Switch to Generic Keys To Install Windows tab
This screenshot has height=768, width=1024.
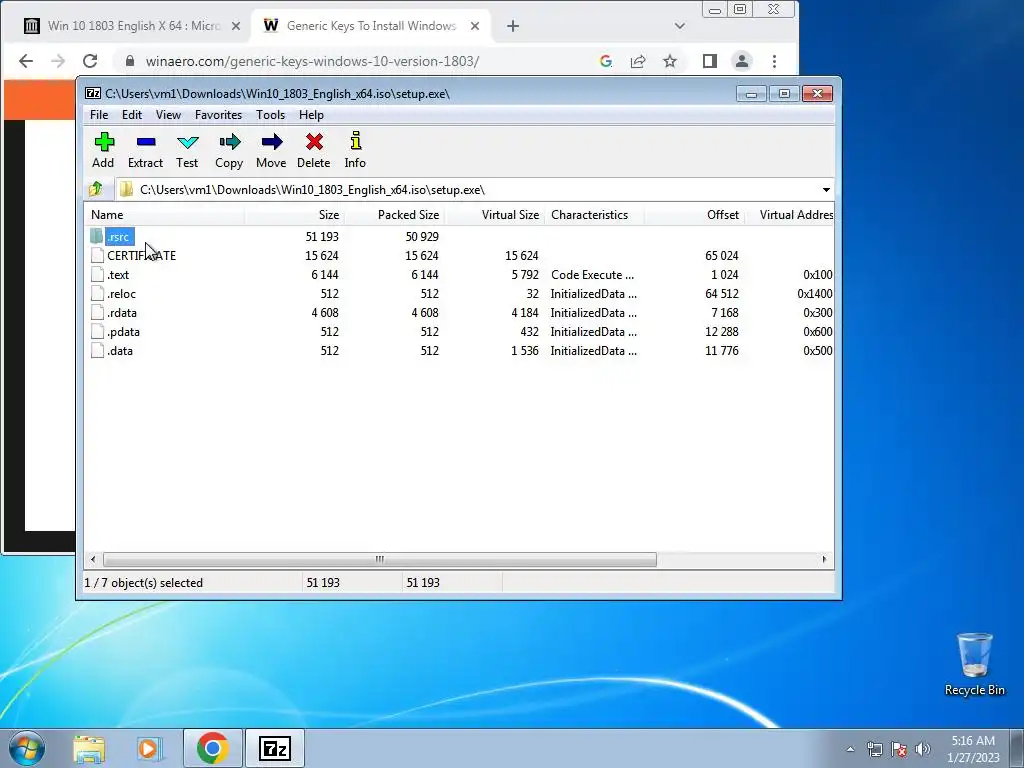(370, 26)
